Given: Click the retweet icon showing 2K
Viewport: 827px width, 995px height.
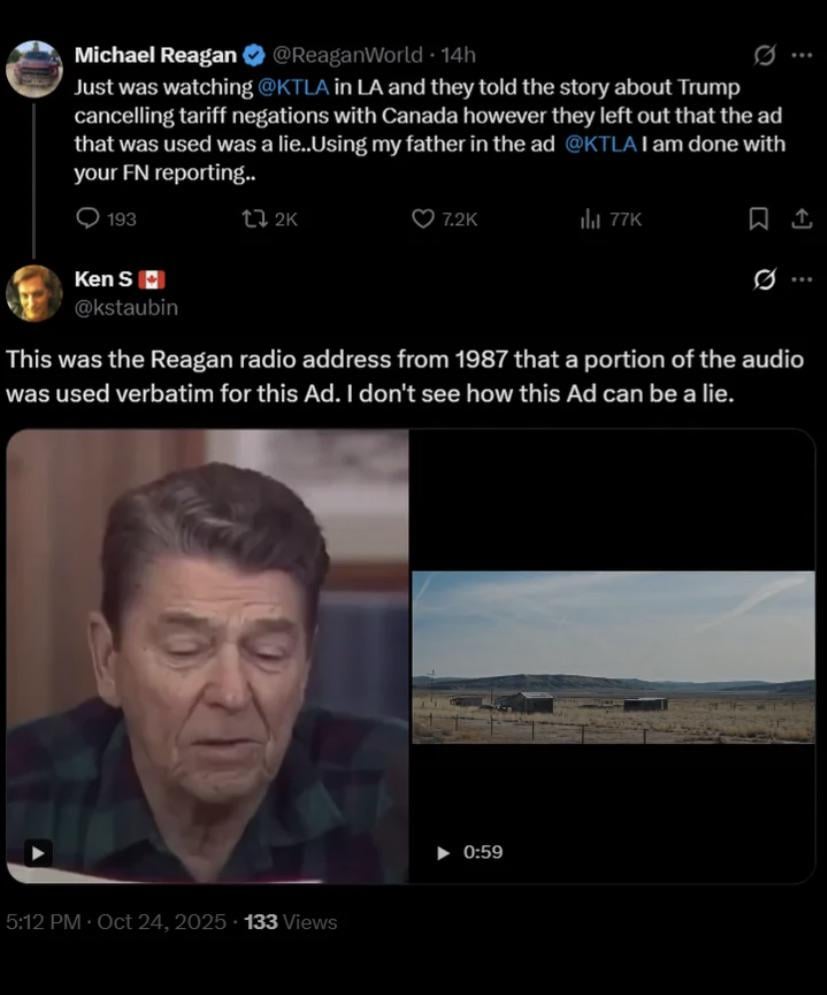Looking at the screenshot, I should coord(249,218).
